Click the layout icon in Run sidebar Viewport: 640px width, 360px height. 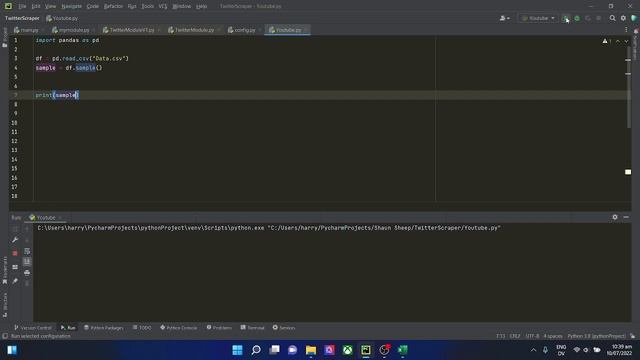(15, 267)
